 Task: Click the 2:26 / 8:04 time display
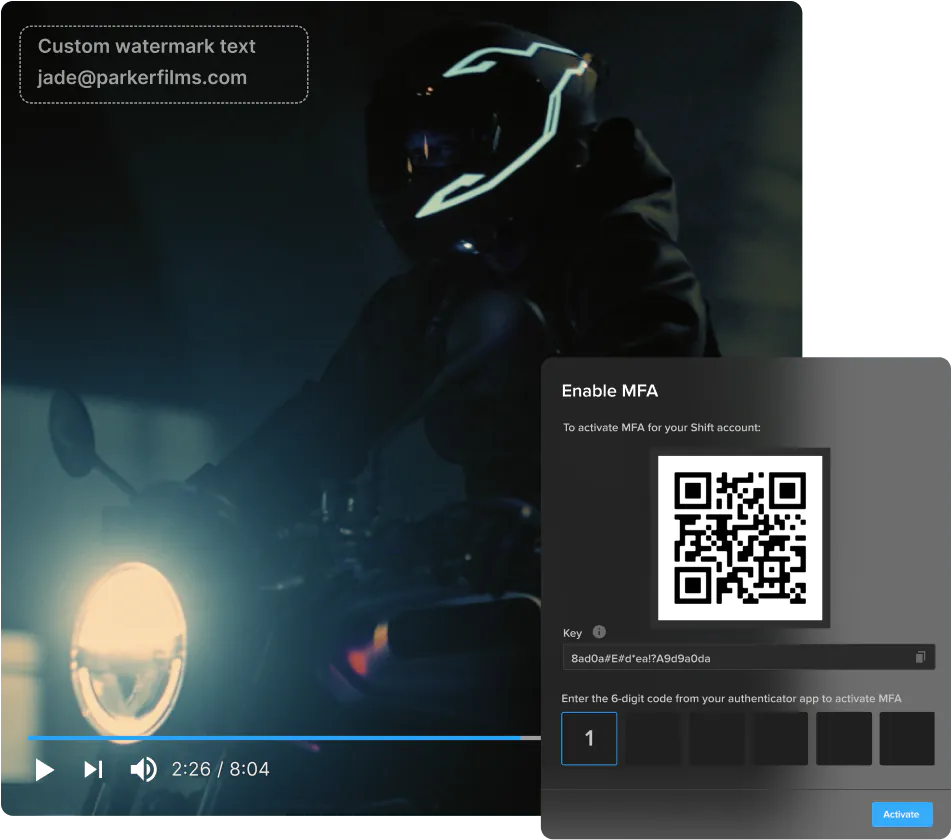pyautogui.click(x=220, y=770)
